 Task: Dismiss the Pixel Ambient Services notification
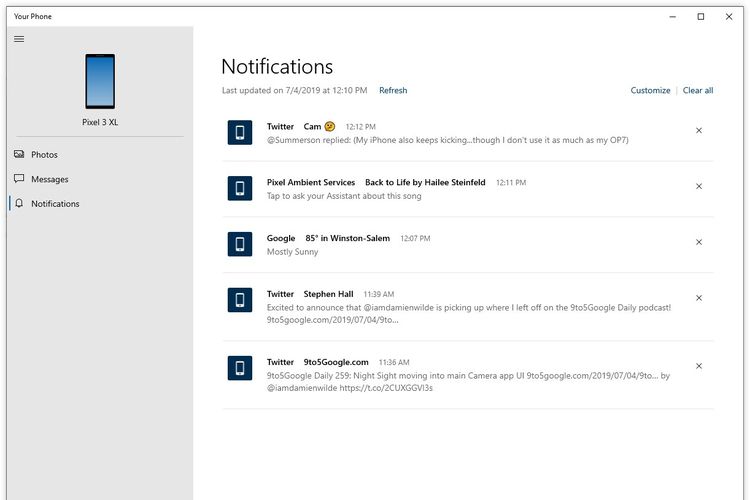699,186
